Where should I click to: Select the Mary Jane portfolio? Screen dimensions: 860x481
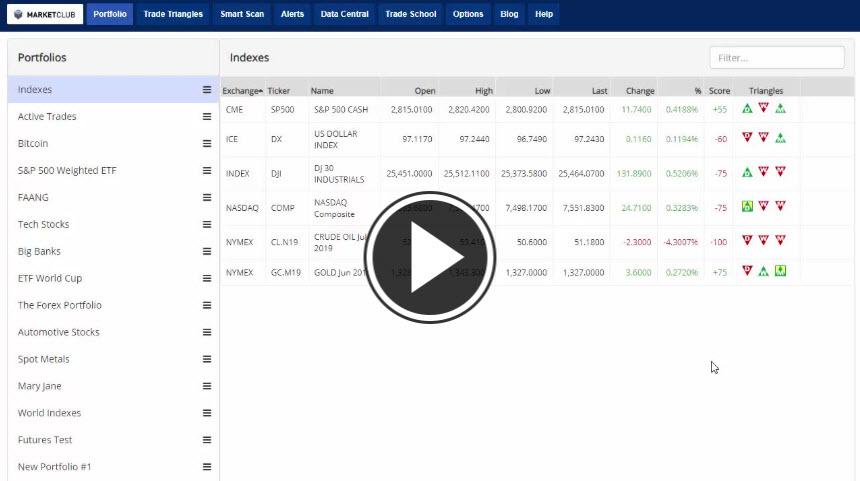click(x=39, y=386)
